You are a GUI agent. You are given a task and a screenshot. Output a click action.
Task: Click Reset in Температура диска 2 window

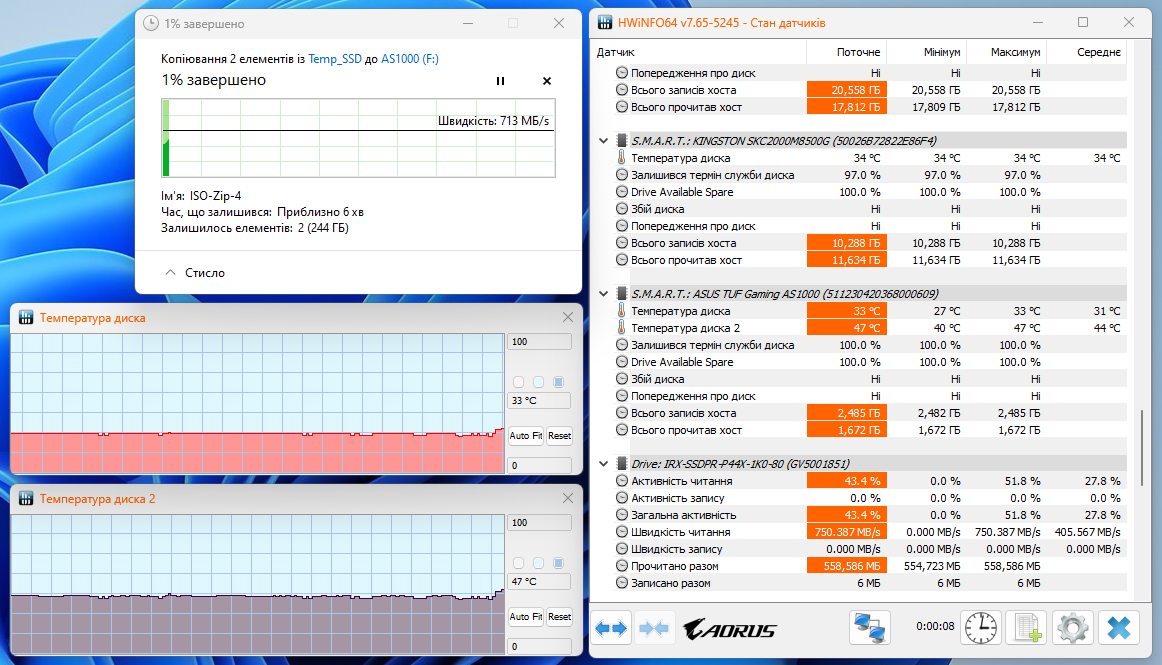click(x=560, y=617)
